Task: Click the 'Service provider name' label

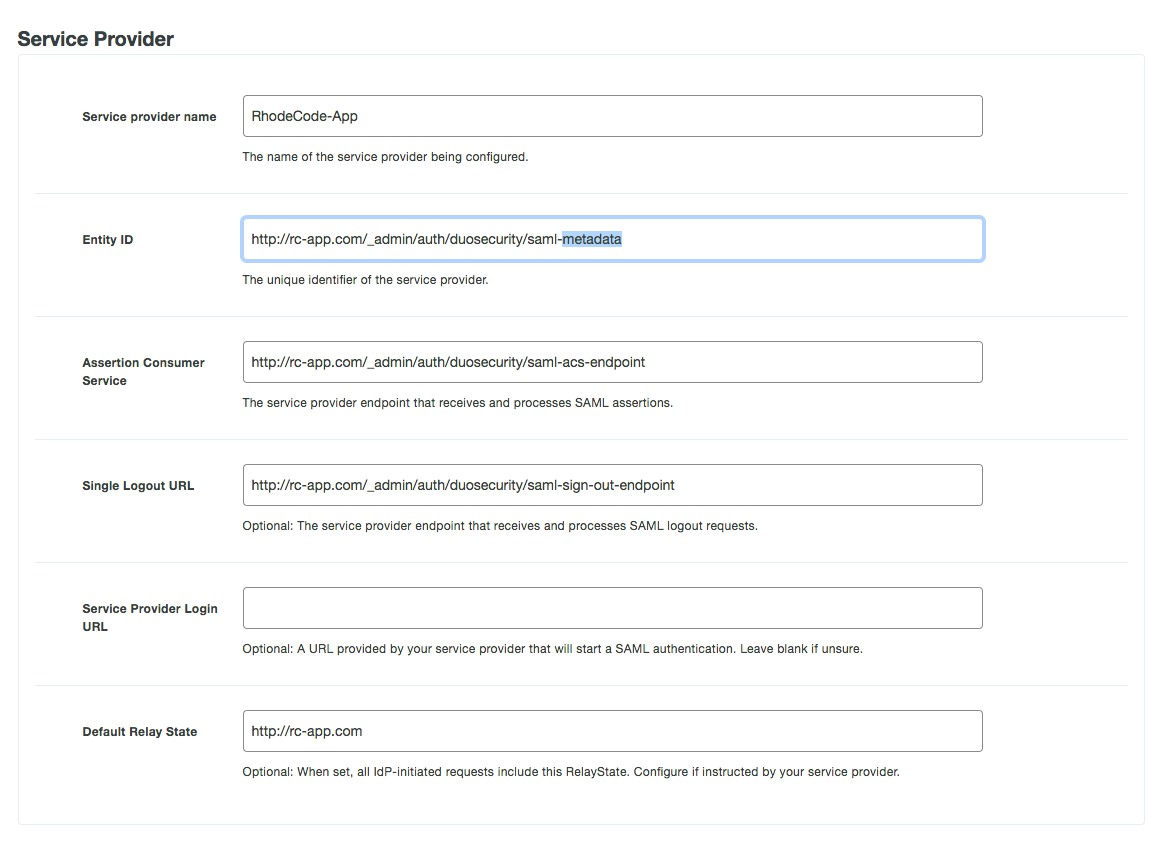Action: 149,117
